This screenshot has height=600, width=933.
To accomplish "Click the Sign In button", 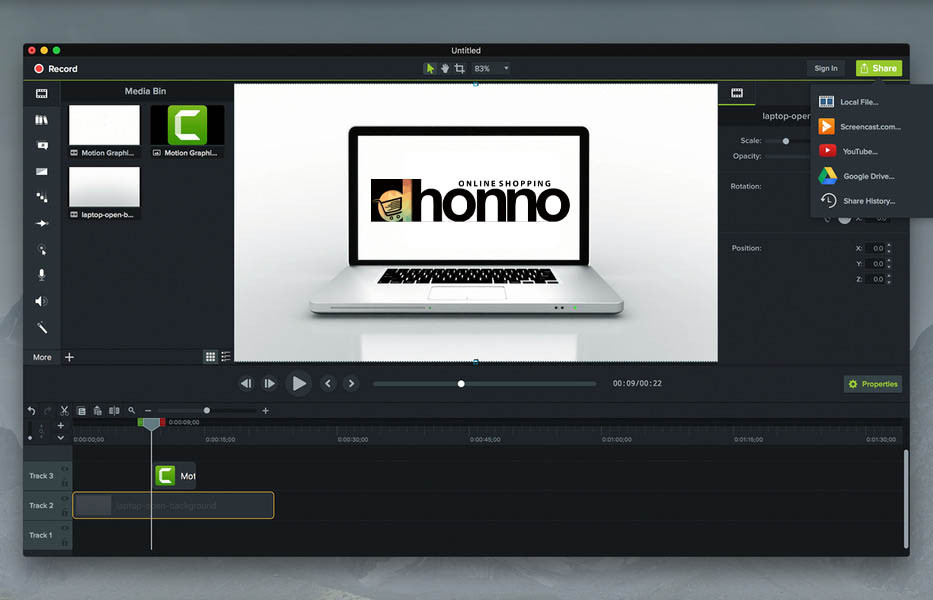I will (826, 68).
